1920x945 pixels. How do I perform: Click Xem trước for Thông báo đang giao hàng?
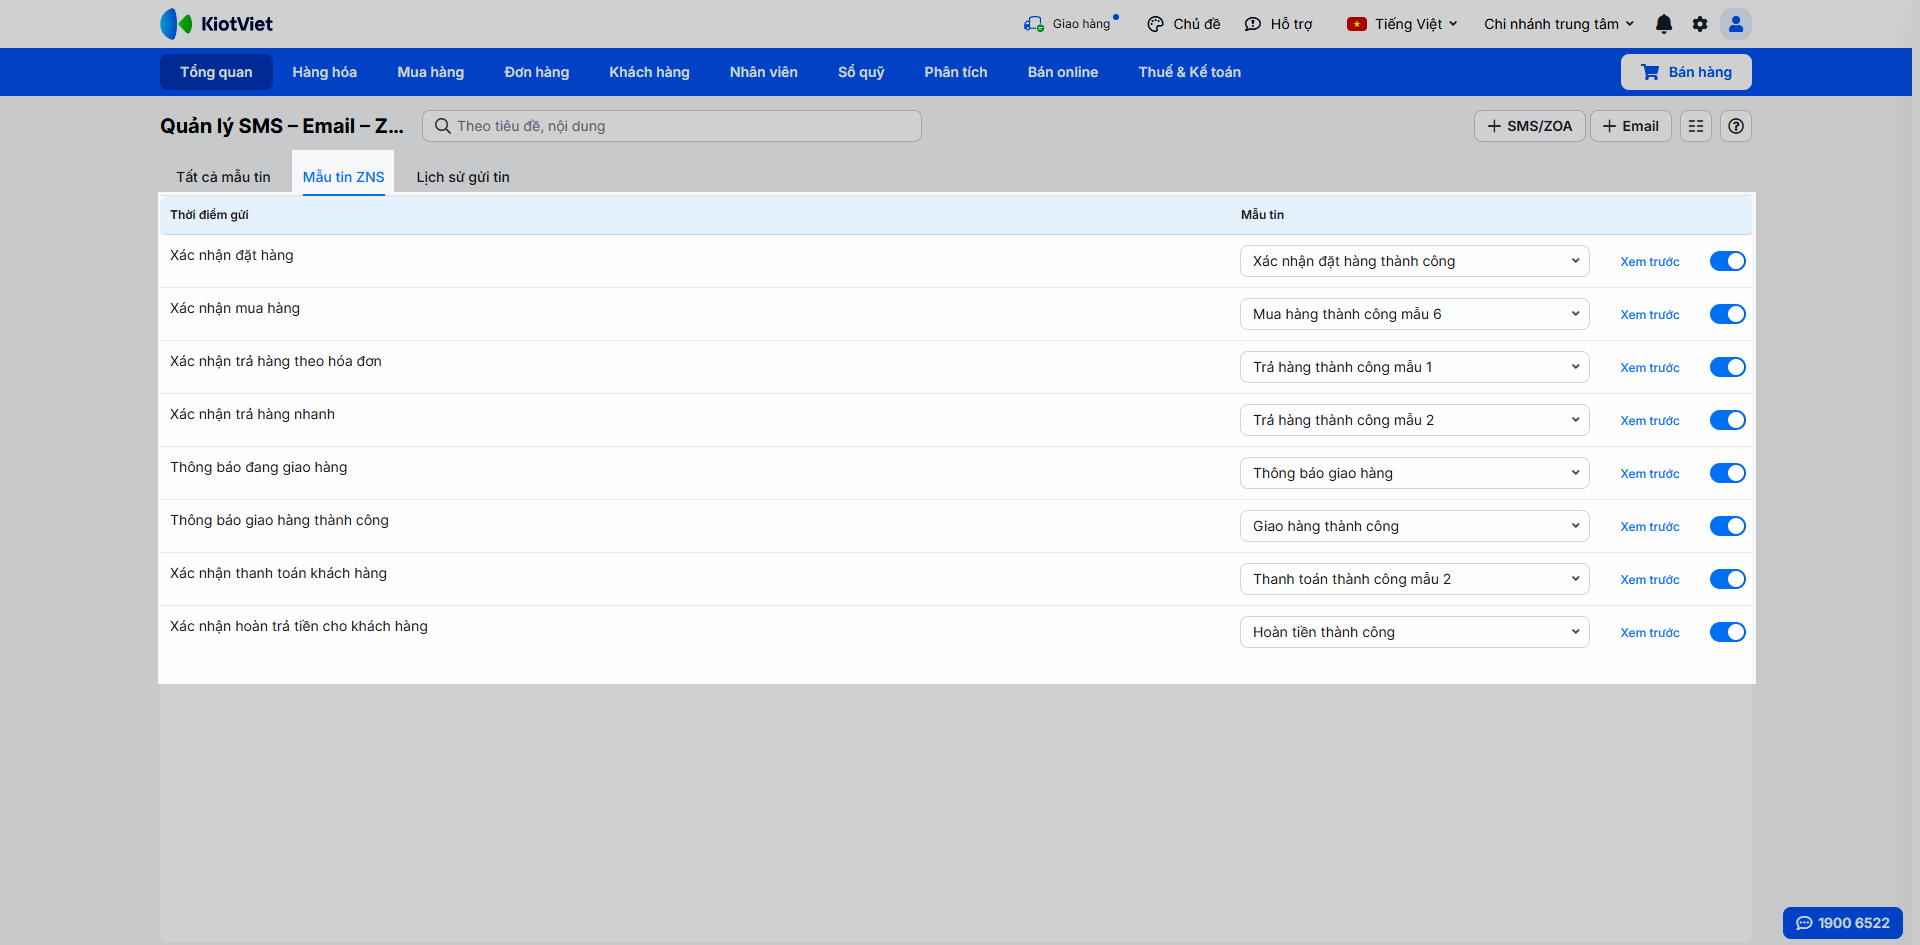pos(1650,473)
